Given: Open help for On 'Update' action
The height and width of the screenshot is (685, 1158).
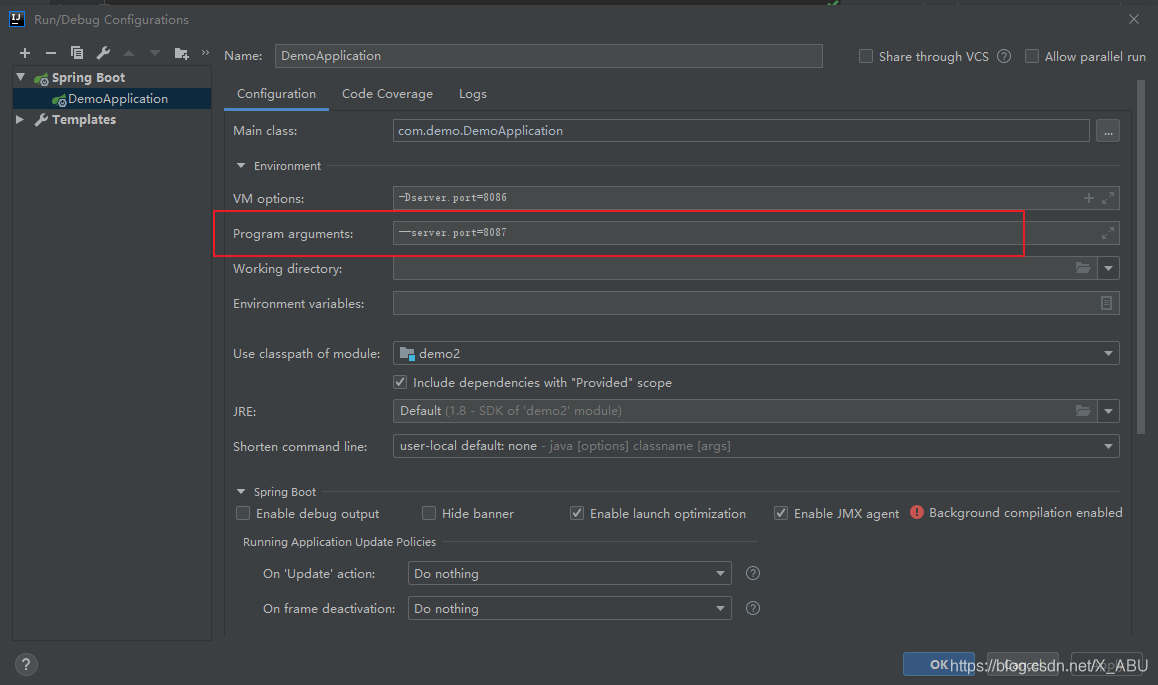Looking at the screenshot, I should click(753, 573).
